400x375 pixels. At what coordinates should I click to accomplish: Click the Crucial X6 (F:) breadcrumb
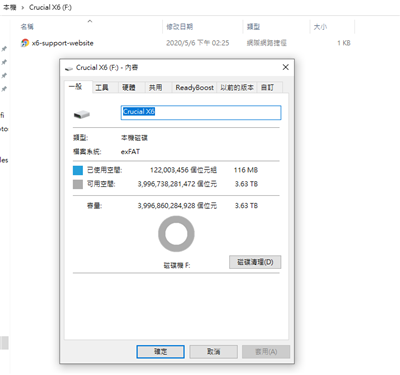point(50,7)
